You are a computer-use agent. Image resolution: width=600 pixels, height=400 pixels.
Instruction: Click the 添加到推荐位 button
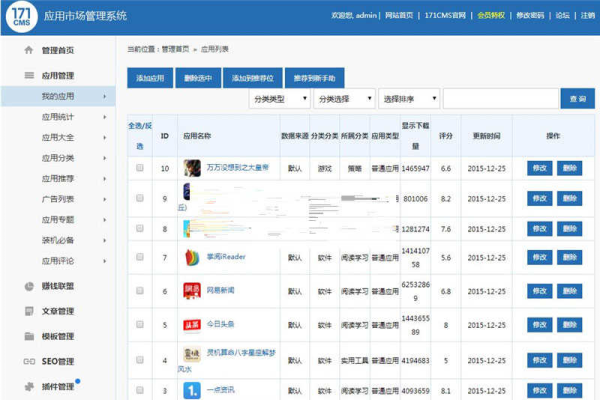[x=253, y=78]
